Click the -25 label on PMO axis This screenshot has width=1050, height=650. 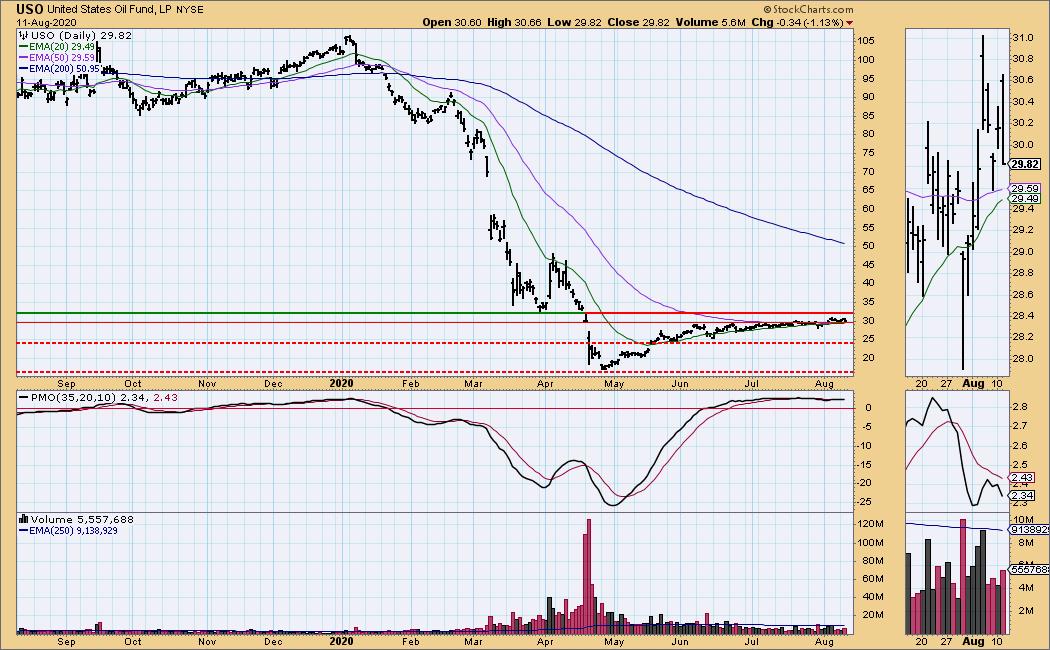click(x=866, y=501)
